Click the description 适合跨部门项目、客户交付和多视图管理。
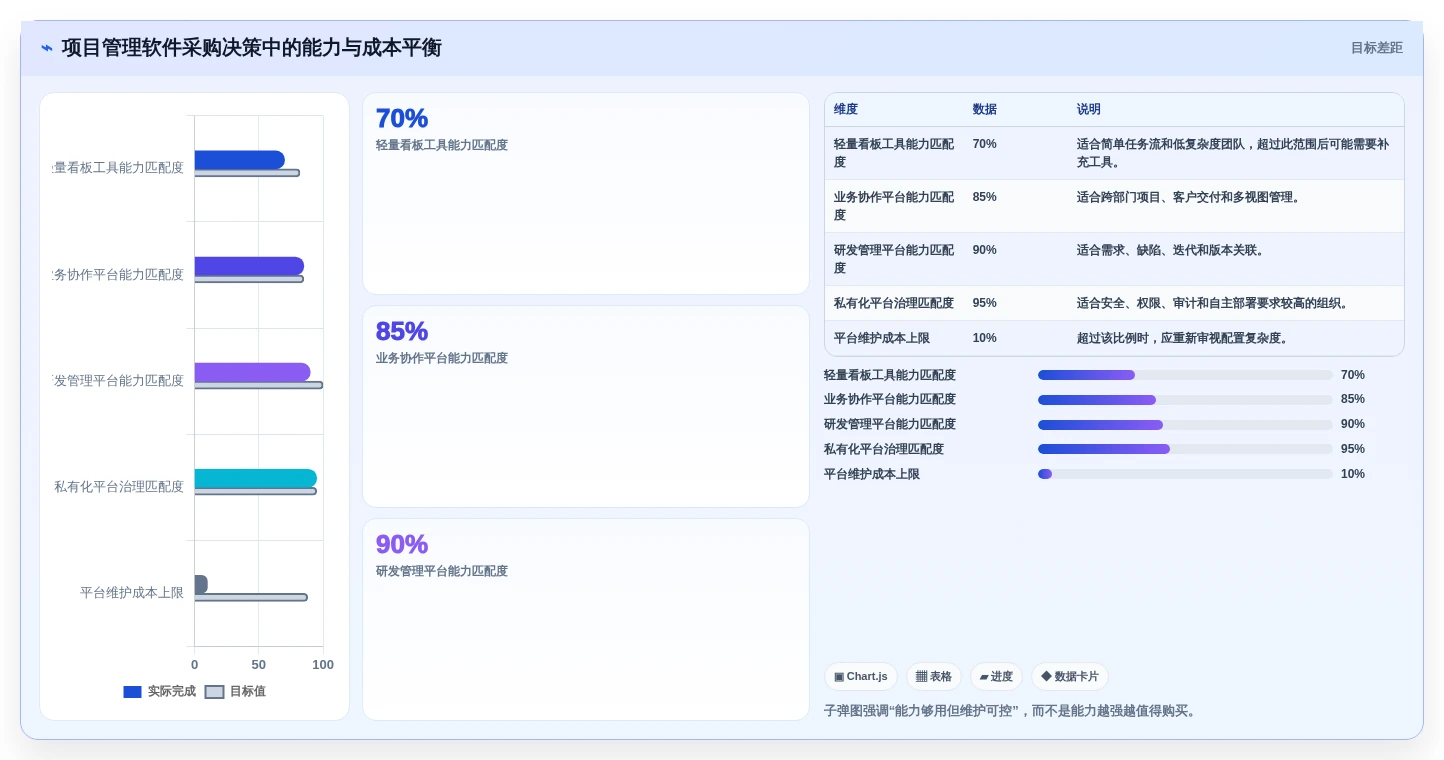The width and height of the screenshot is (1444, 760). click(x=1191, y=197)
